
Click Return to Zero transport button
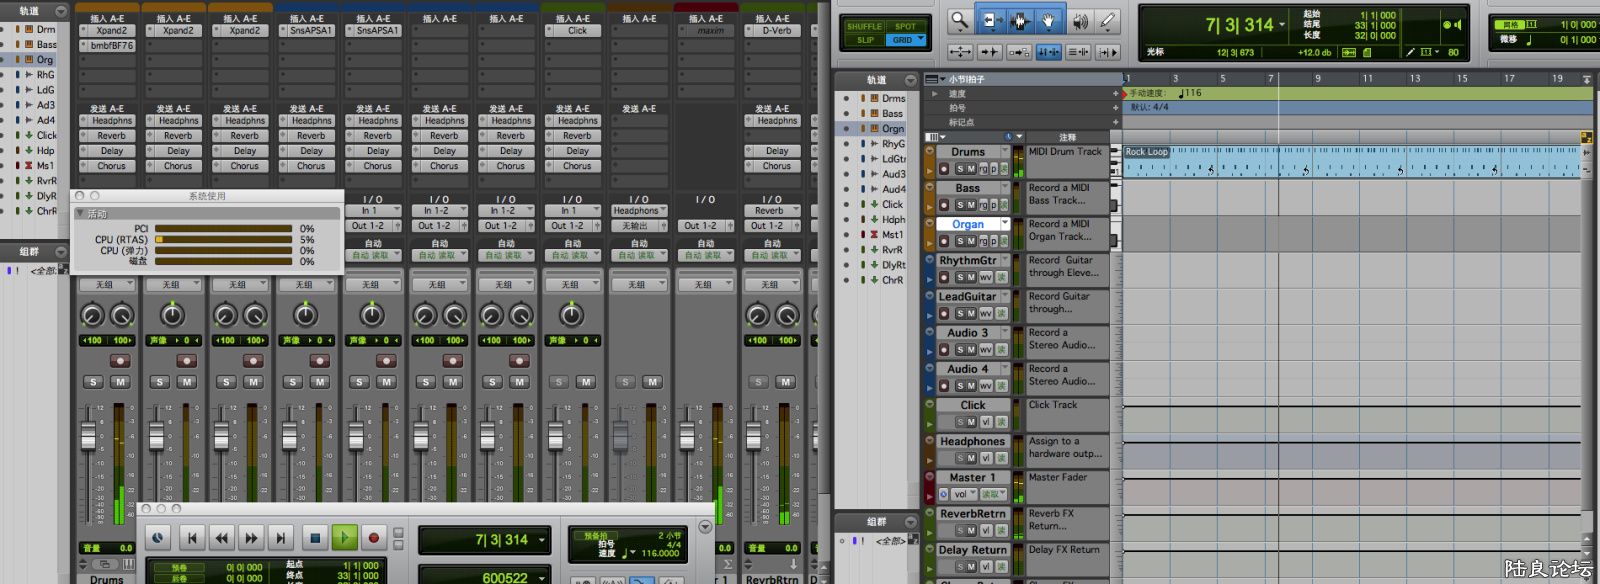tap(192, 538)
